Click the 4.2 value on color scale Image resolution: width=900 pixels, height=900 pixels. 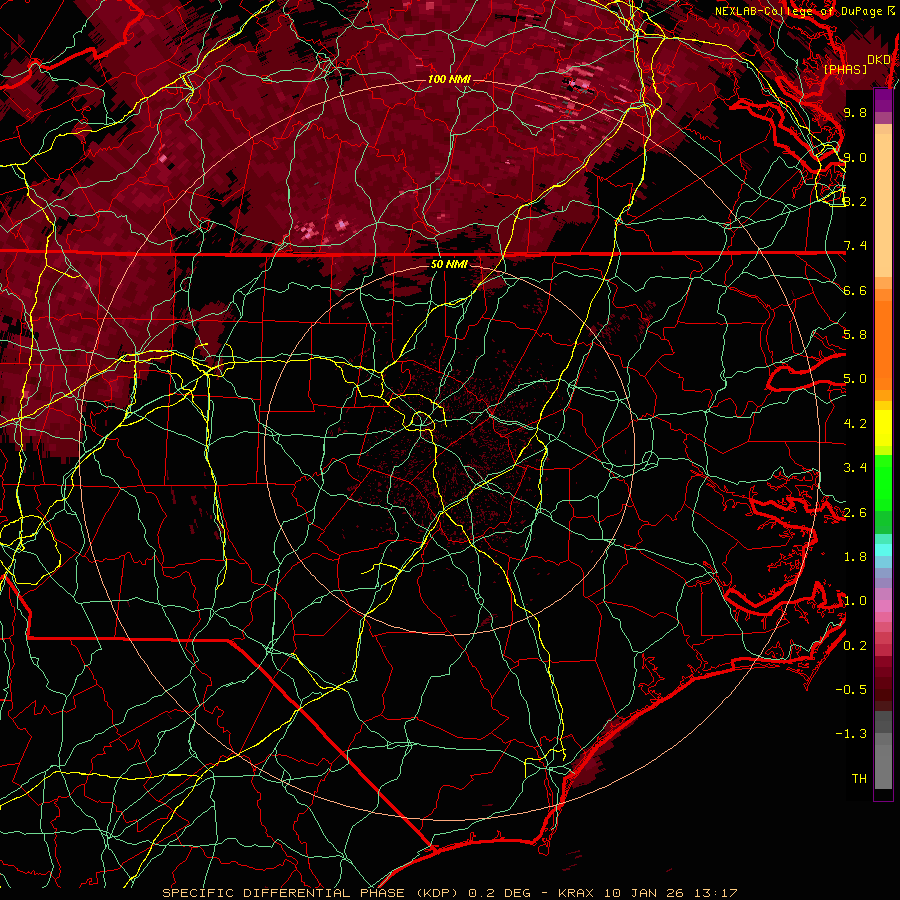[x=855, y=424]
